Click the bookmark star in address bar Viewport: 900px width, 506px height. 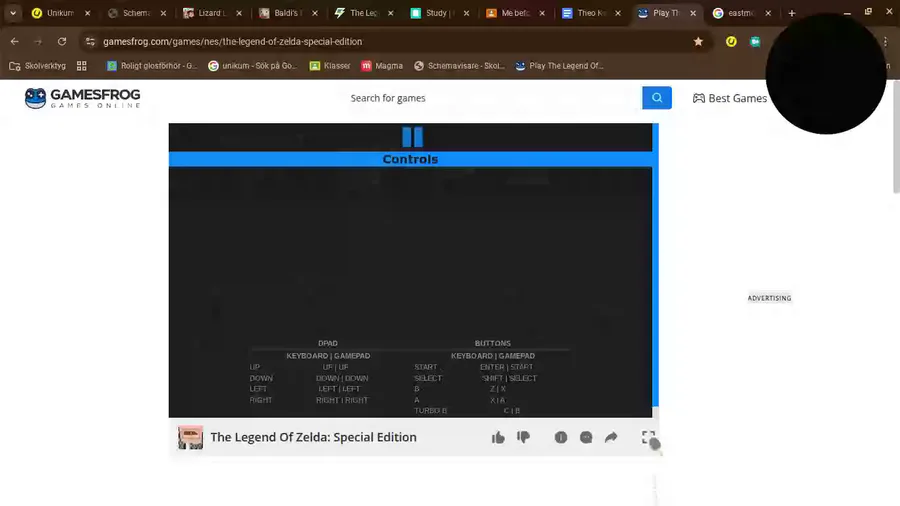click(x=698, y=41)
